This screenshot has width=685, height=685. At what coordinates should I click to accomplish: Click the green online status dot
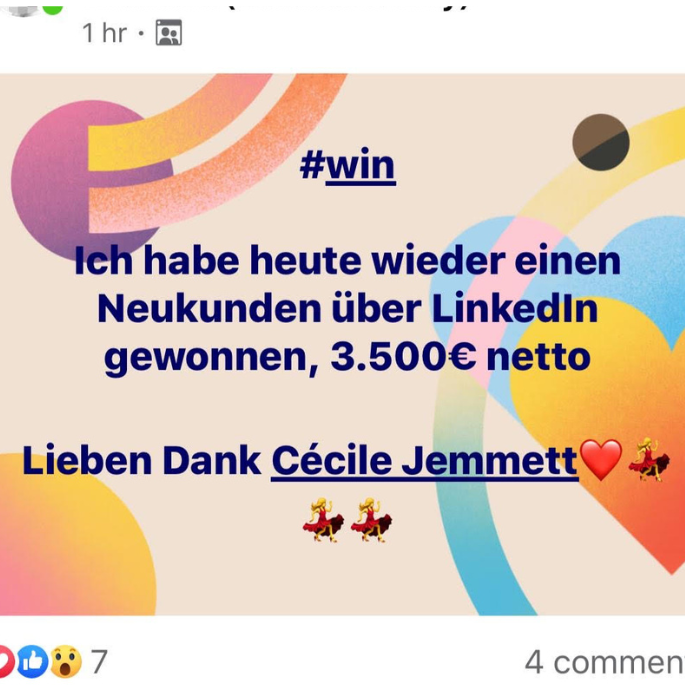(52, 7)
